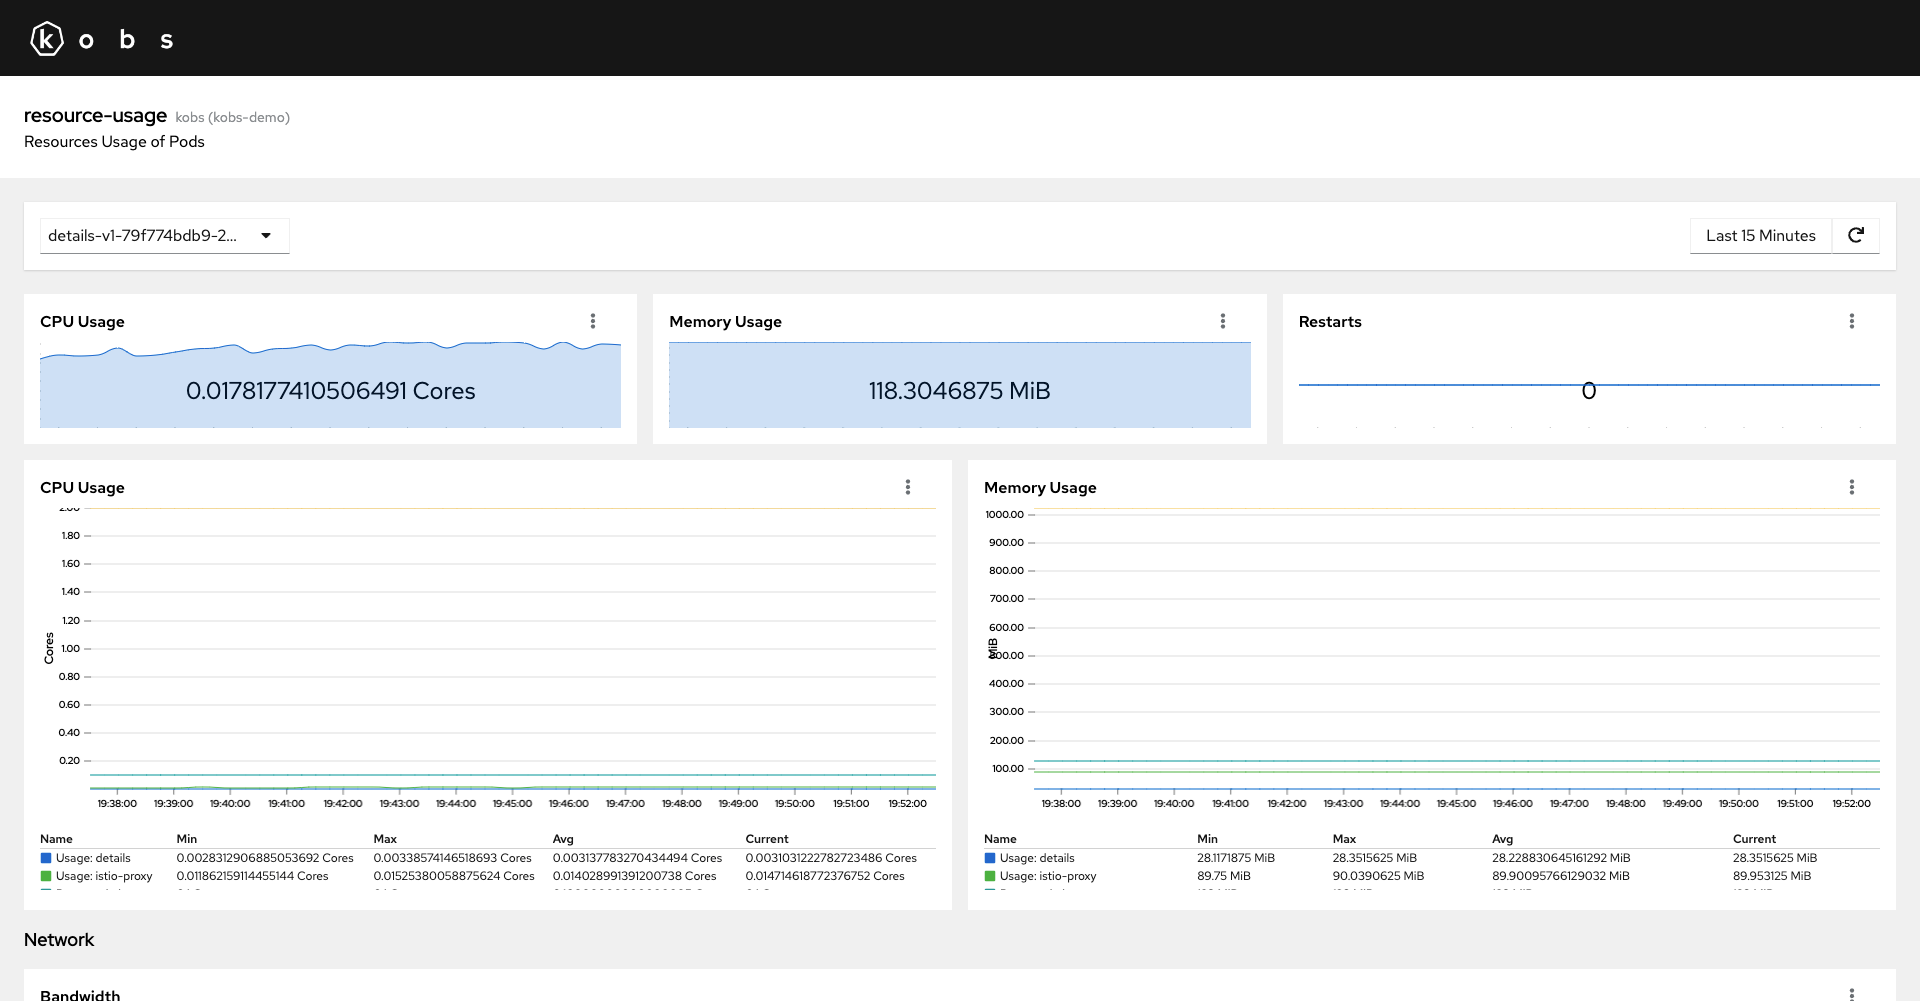Open the Restarts panel kebab menu
1920x1001 pixels.
point(1852,321)
